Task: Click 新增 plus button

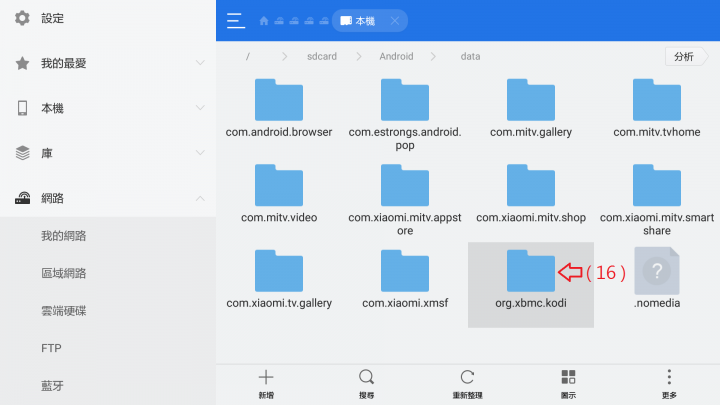Action: 266,384
